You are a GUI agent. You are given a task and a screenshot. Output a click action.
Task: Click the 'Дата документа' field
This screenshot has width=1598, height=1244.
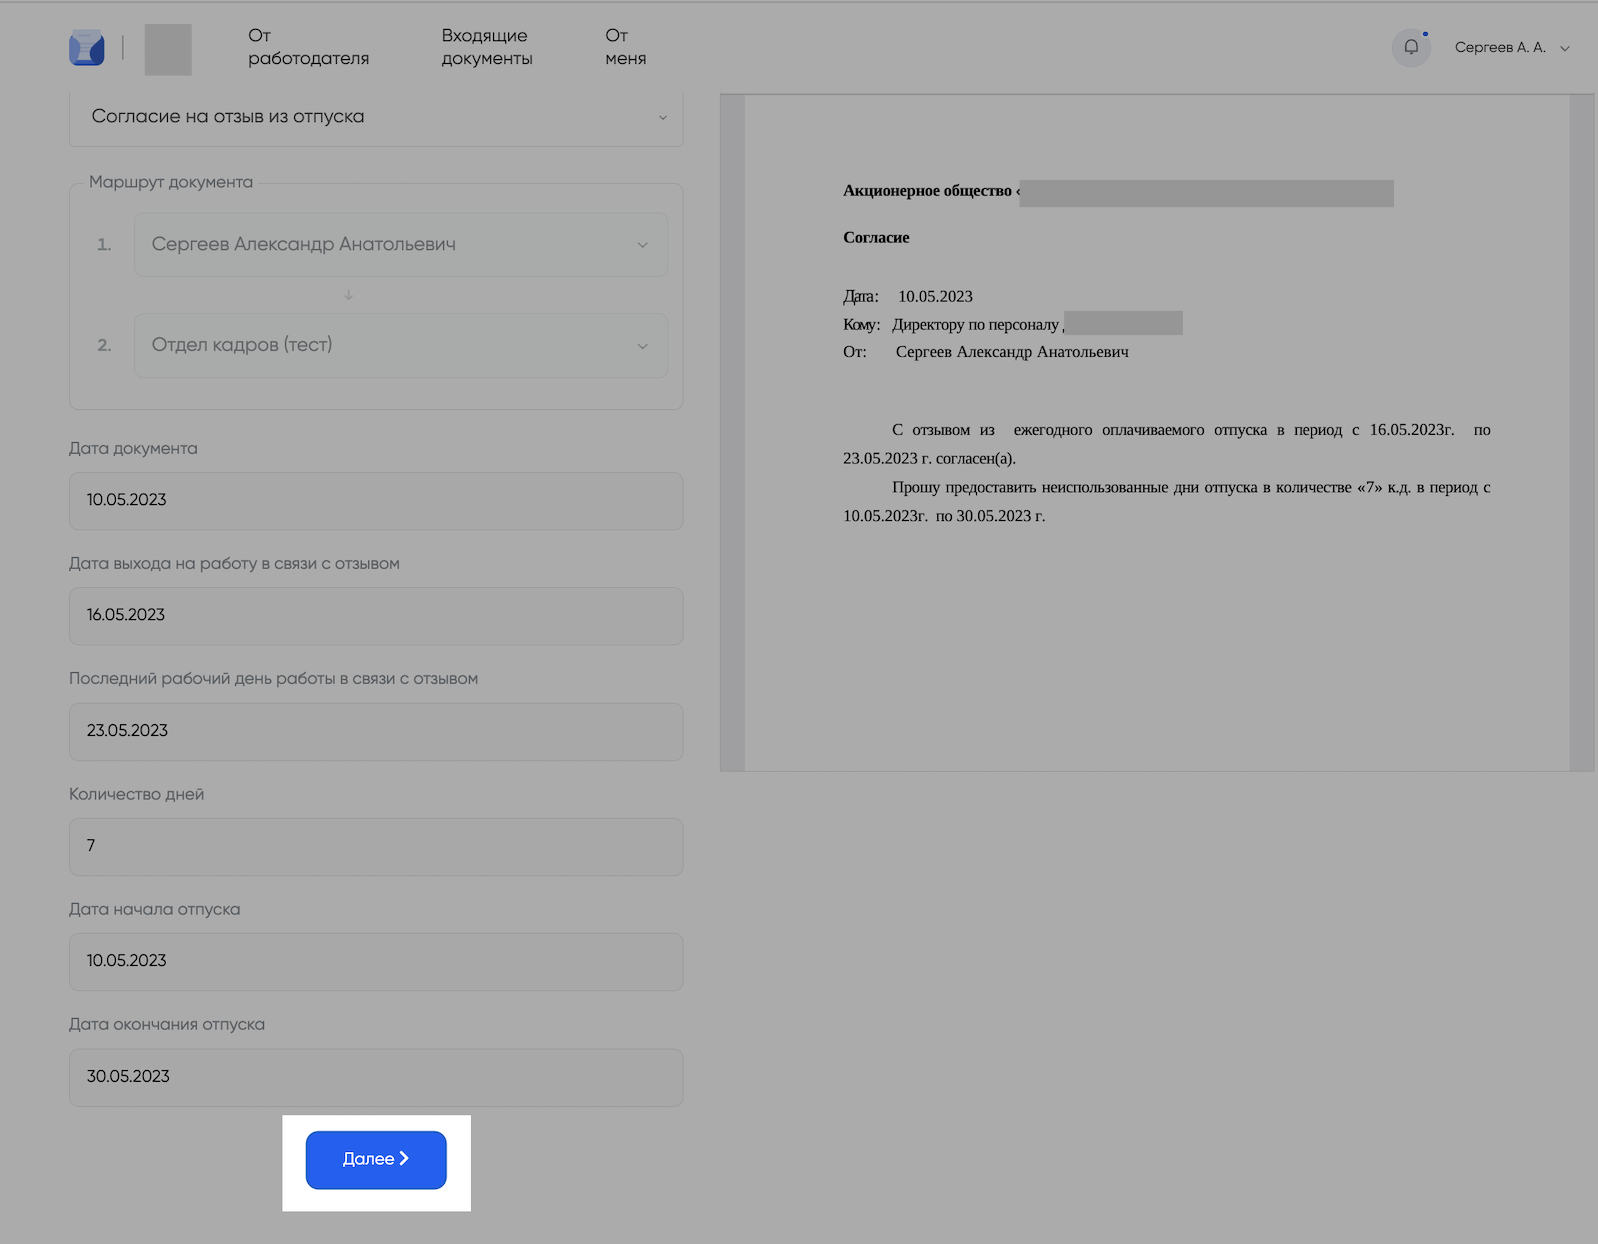(375, 500)
